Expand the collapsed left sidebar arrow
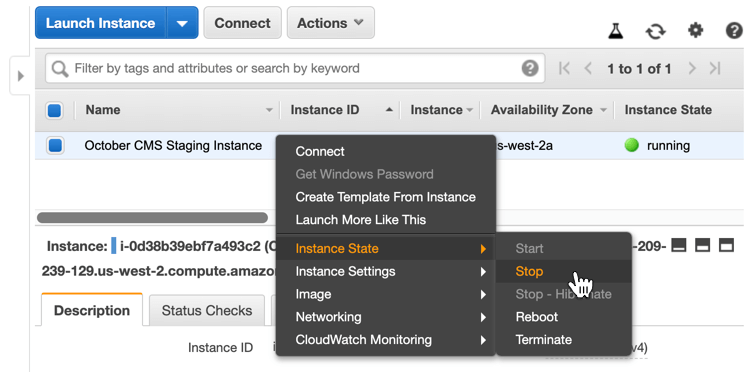Viewport: 750px width, 372px height. [x=20, y=76]
